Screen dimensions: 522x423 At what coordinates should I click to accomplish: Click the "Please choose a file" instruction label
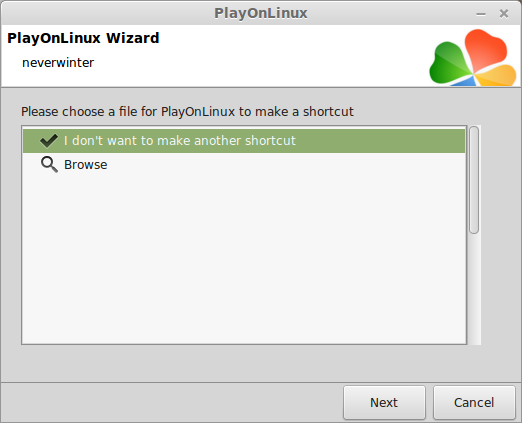pos(187,112)
